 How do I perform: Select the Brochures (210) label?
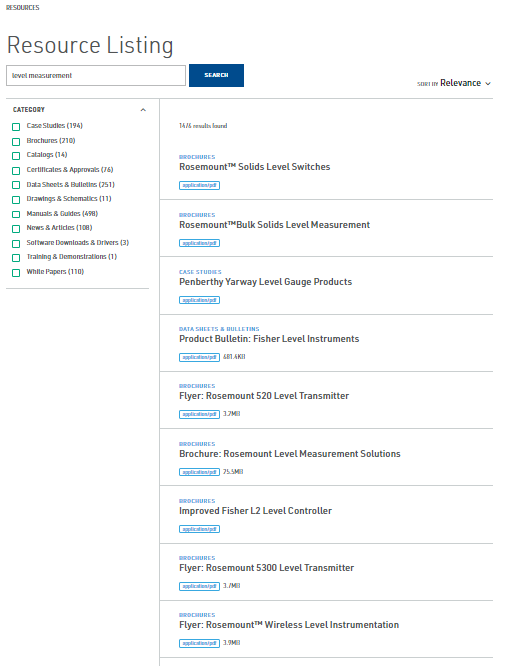51,140
